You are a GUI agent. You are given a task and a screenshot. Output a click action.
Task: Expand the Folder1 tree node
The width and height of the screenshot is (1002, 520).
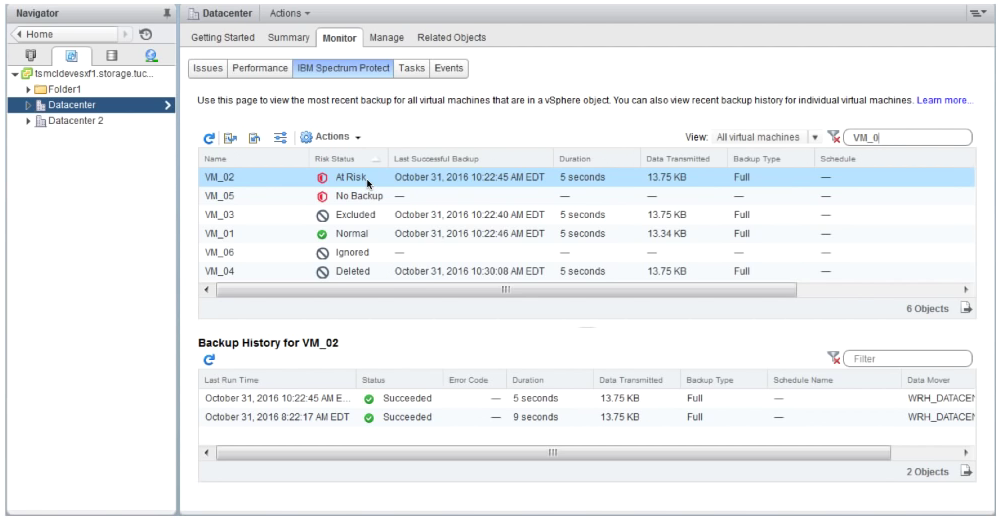(28, 89)
